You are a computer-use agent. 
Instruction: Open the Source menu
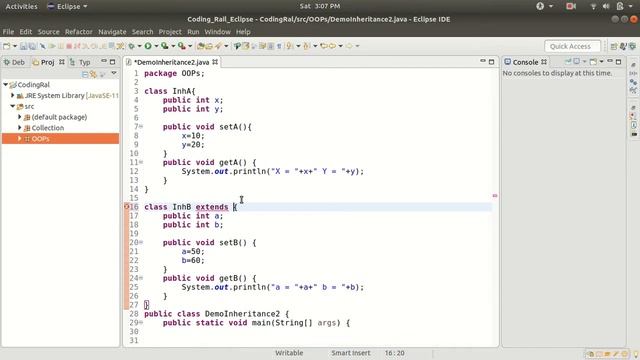(x=48, y=31)
